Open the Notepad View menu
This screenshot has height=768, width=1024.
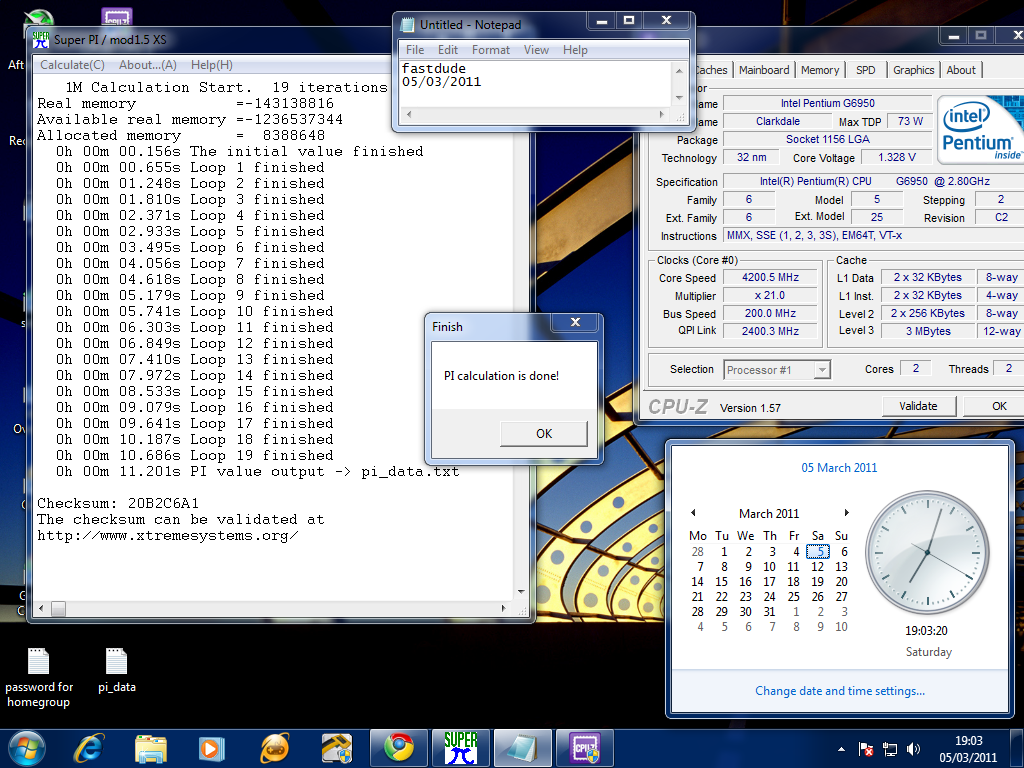pos(536,50)
